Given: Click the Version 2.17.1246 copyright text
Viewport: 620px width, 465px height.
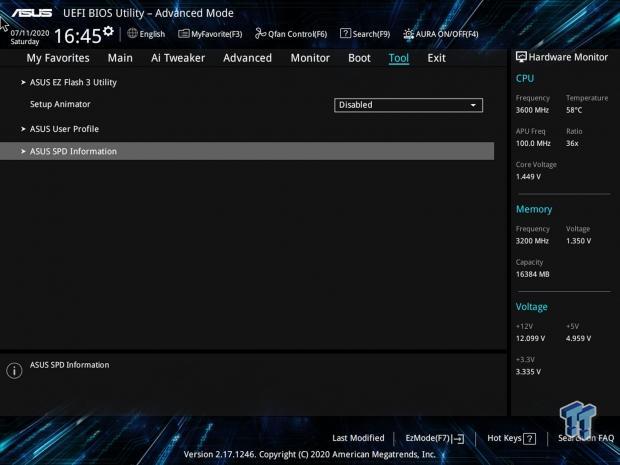Looking at the screenshot, I should pos(310,454).
